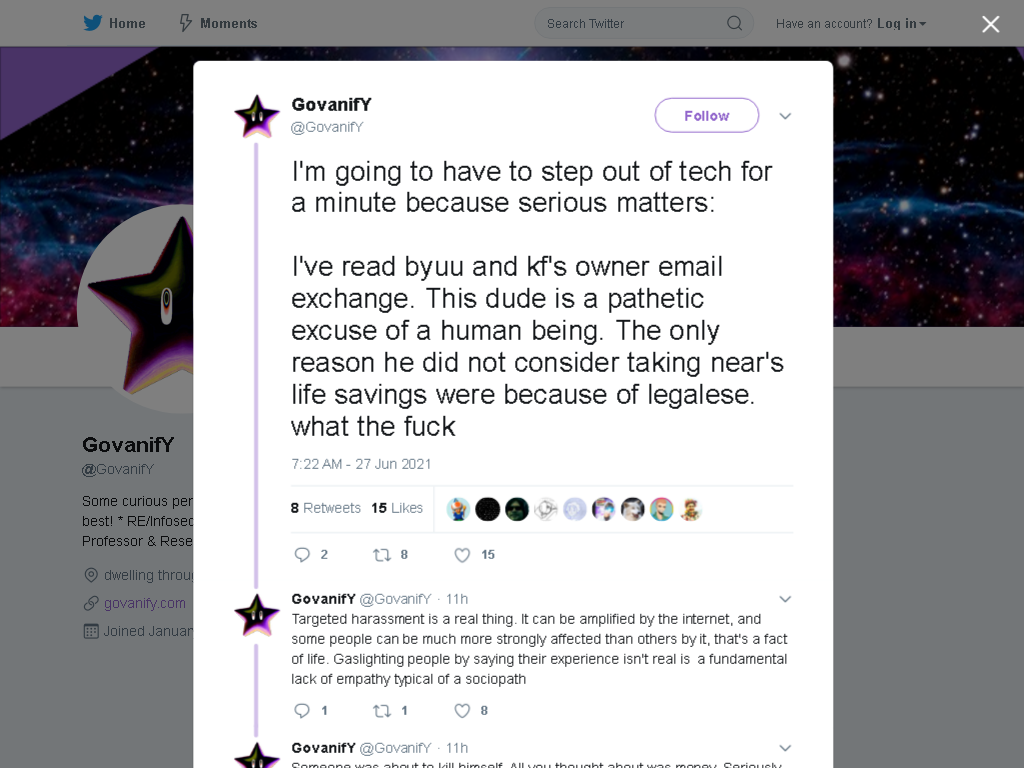Reply to the targeted harassment tweet

pos(302,711)
